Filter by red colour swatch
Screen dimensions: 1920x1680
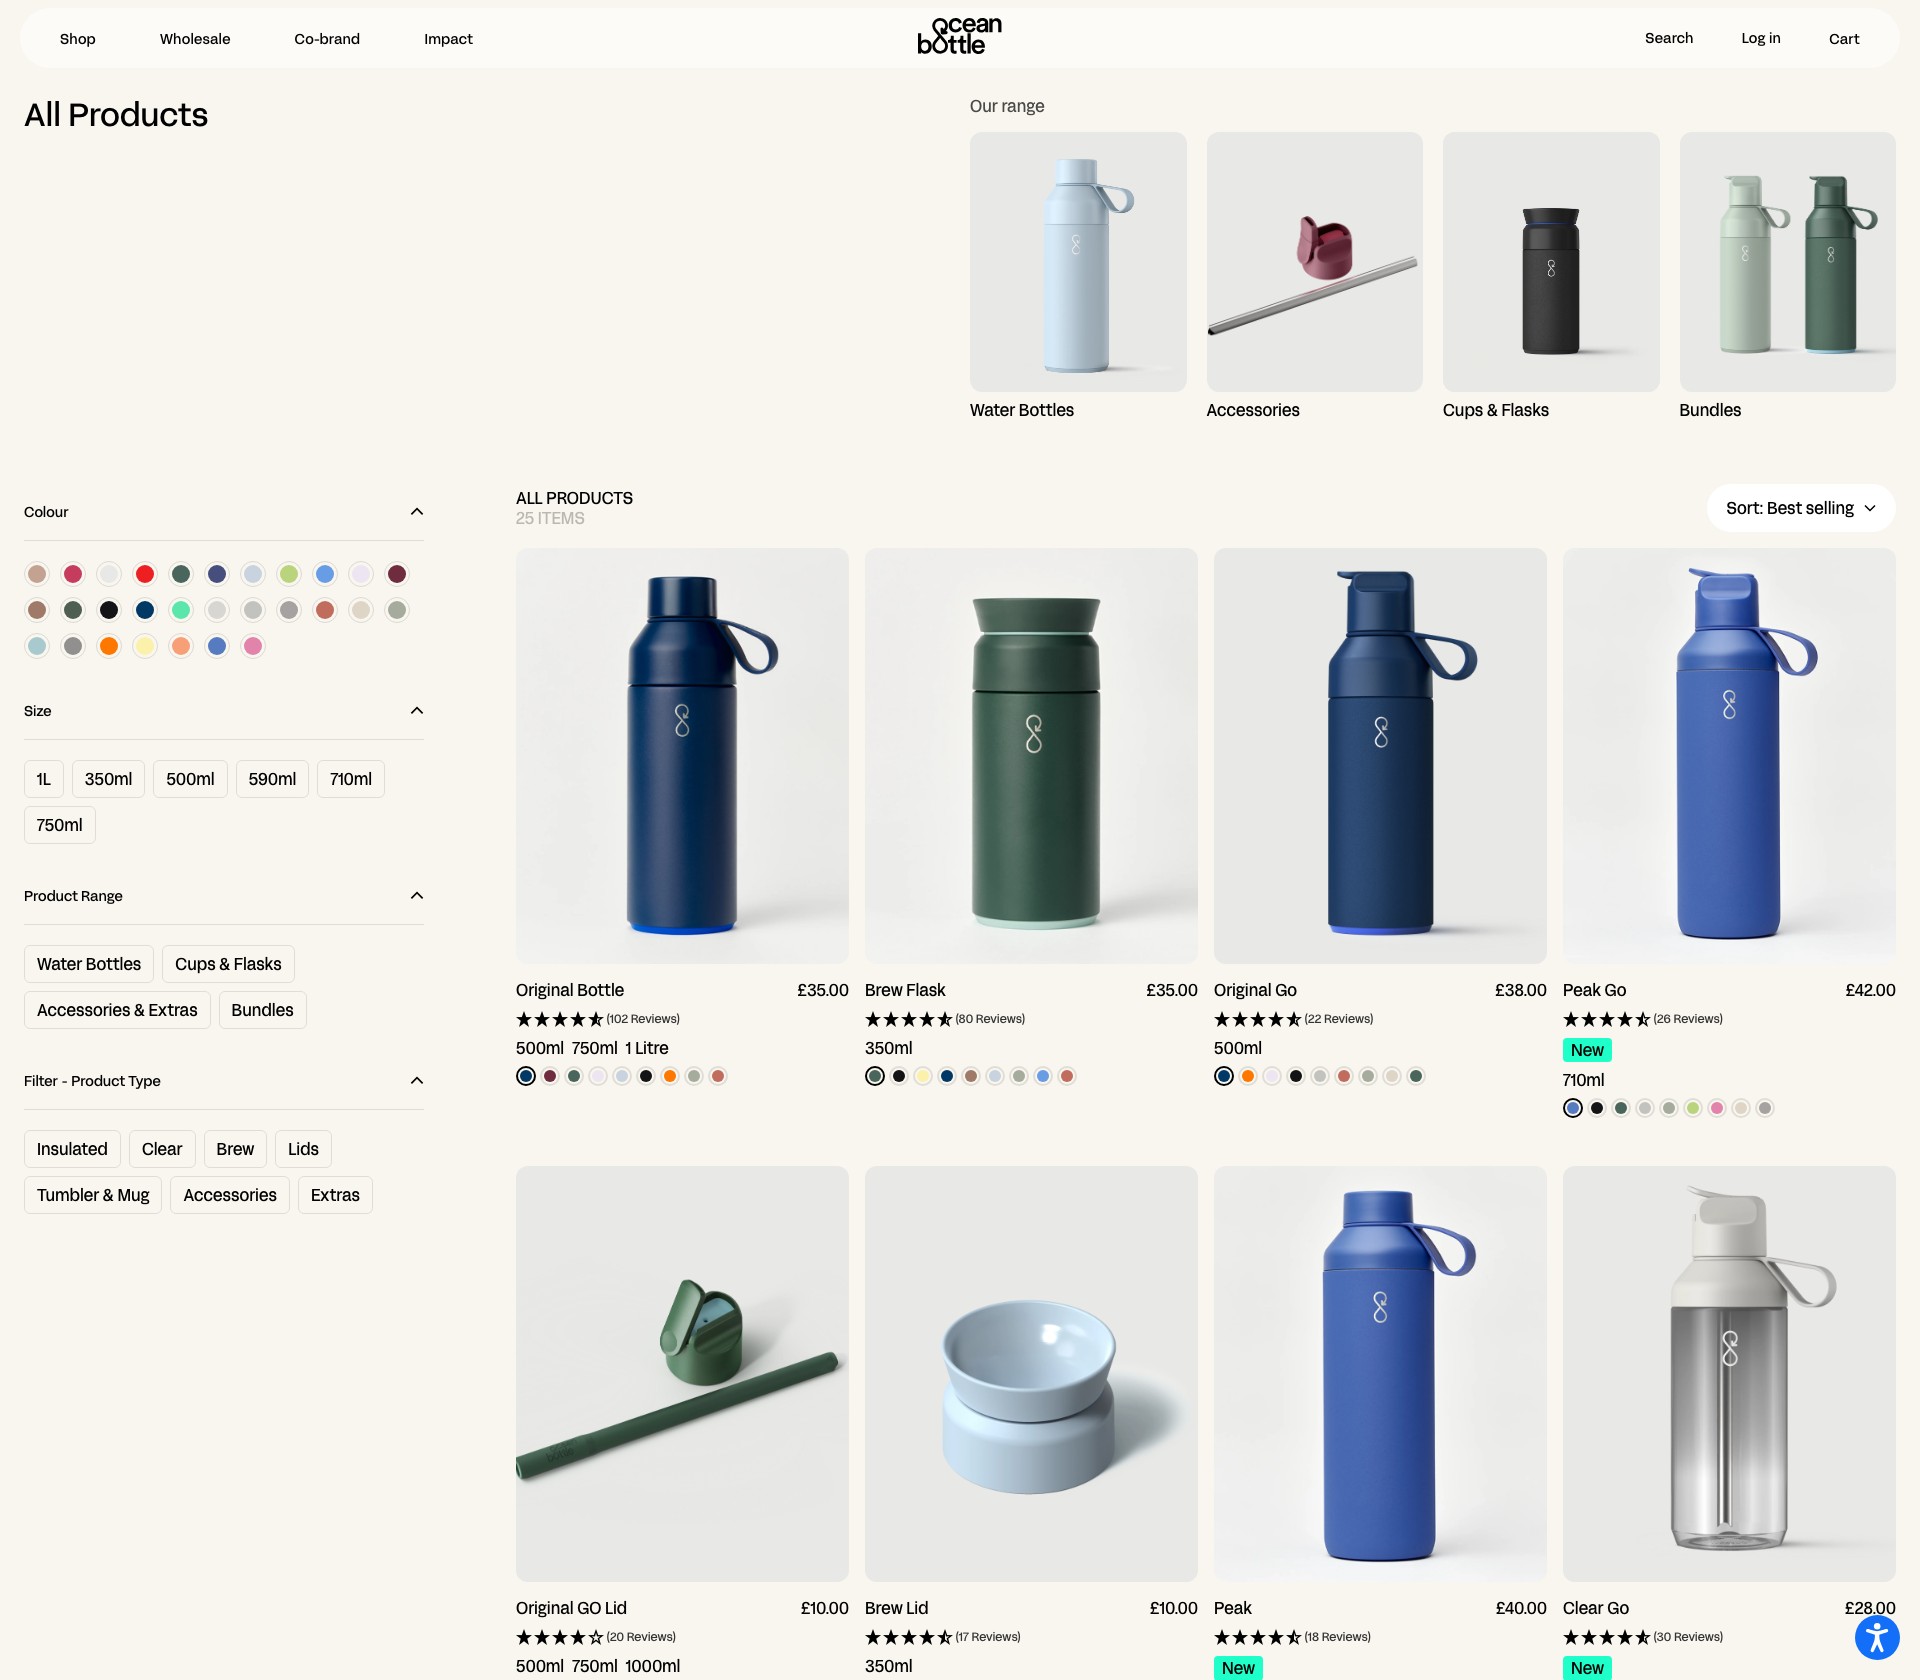pyautogui.click(x=145, y=574)
